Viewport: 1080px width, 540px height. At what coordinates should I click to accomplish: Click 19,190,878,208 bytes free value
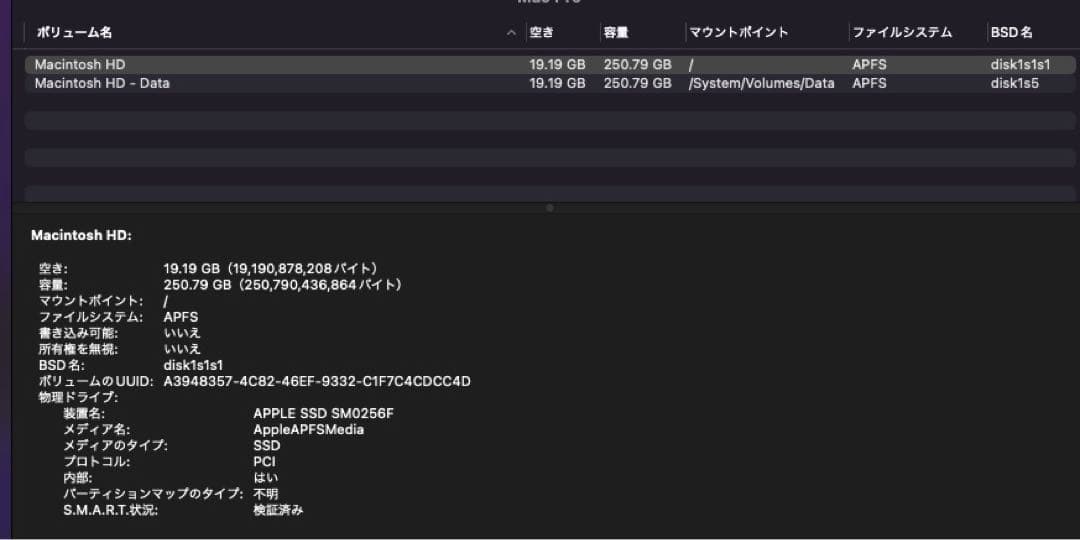pos(270,268)
